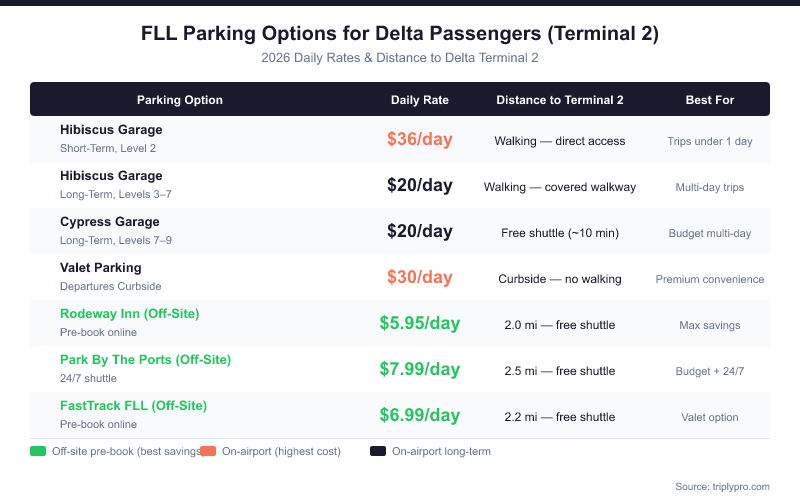The height and width of the screenshot is (500, 800).
Task: Click the $36/day Hibiscus short-term rate
Action: (x=420, y=139)
